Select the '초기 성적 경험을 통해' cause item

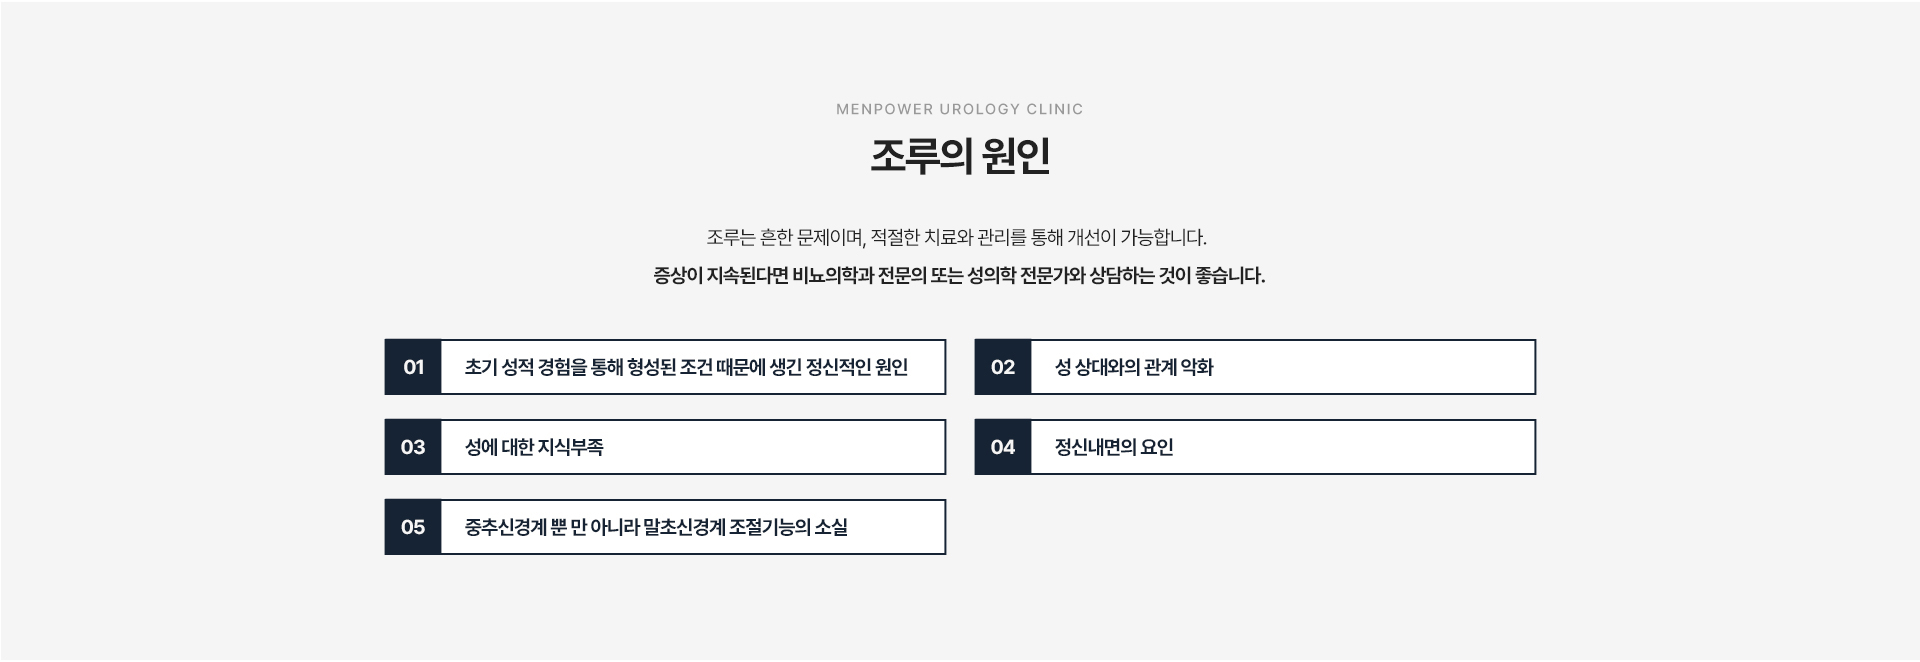[x=665, y=367]
